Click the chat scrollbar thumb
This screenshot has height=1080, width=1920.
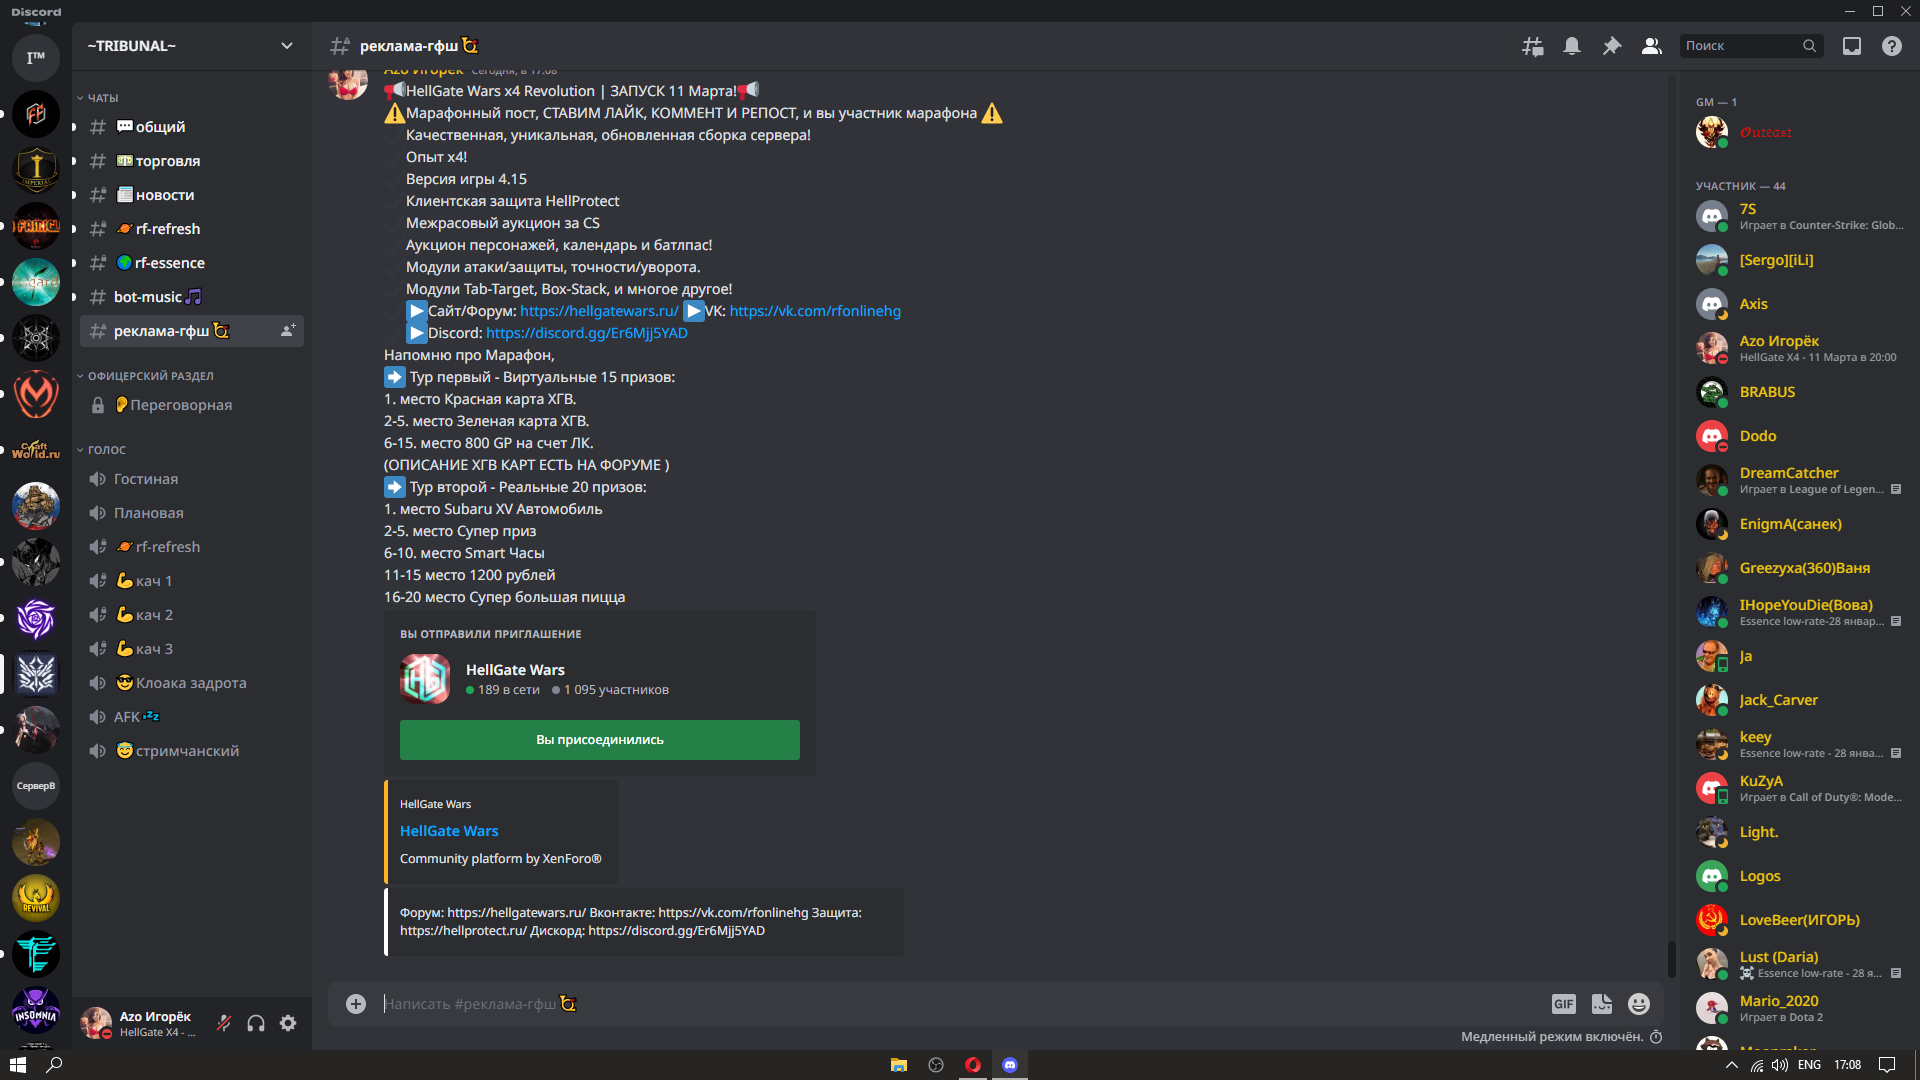pyautogui.click(x=1671, y=959)
